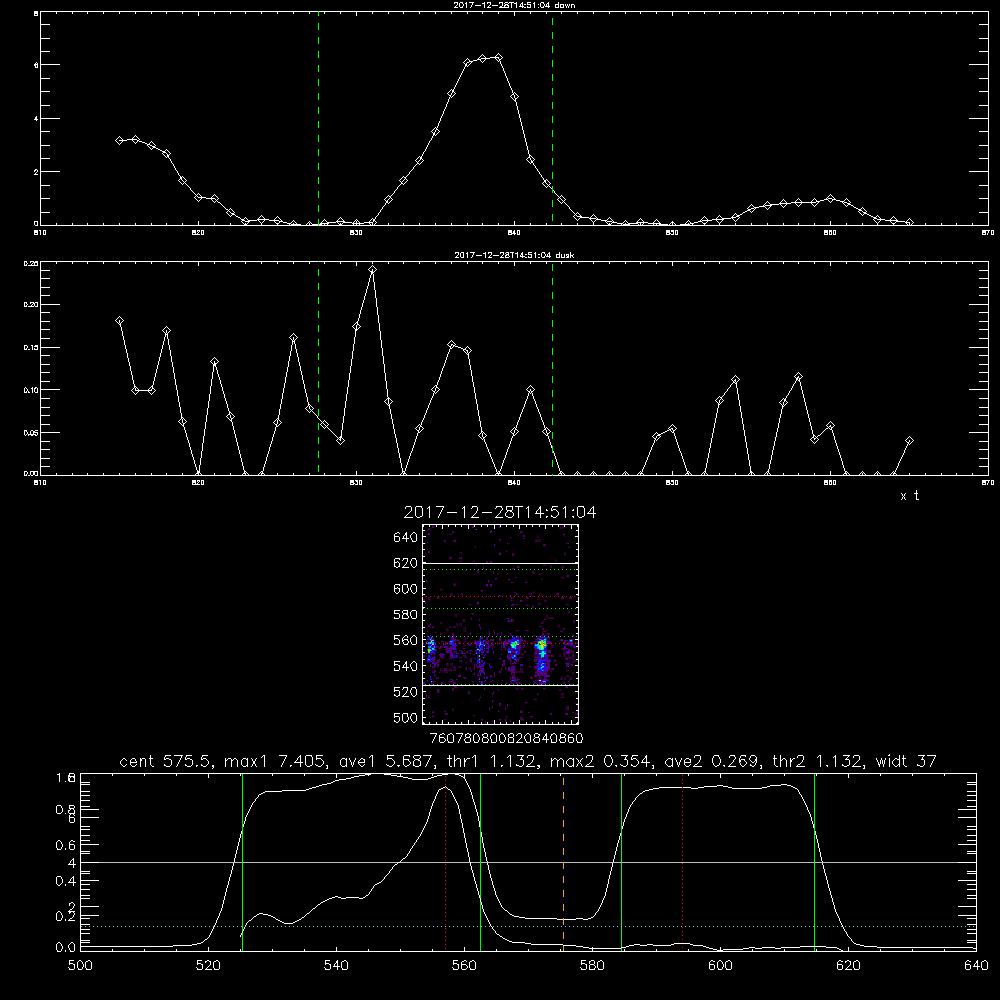
Task: Click right green dashed line in dusk plot
Action: (x=552, y=369)
